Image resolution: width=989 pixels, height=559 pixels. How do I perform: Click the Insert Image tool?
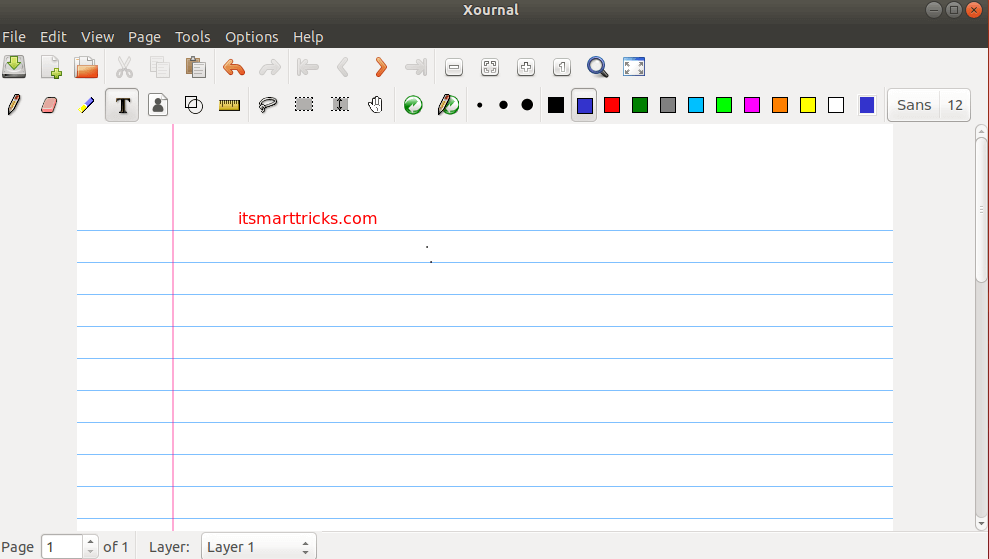pyautogui.click(x=158, y=105)
